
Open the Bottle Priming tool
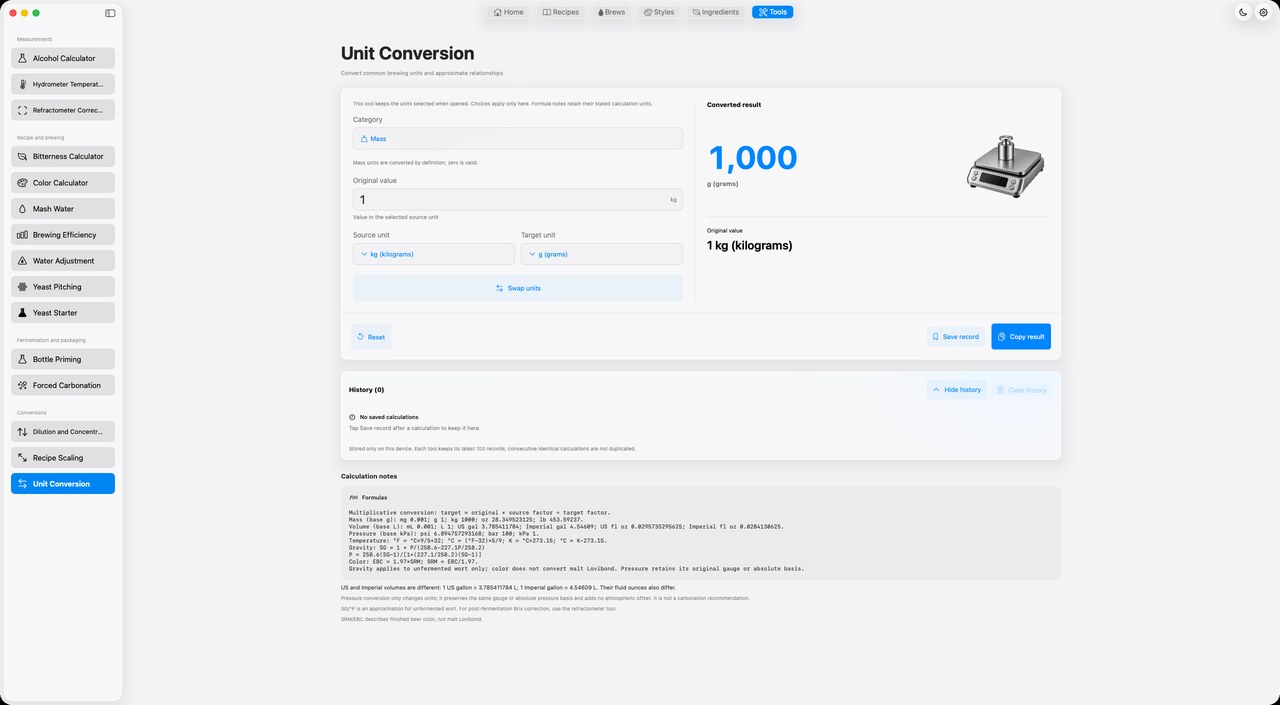click(63, 359)
